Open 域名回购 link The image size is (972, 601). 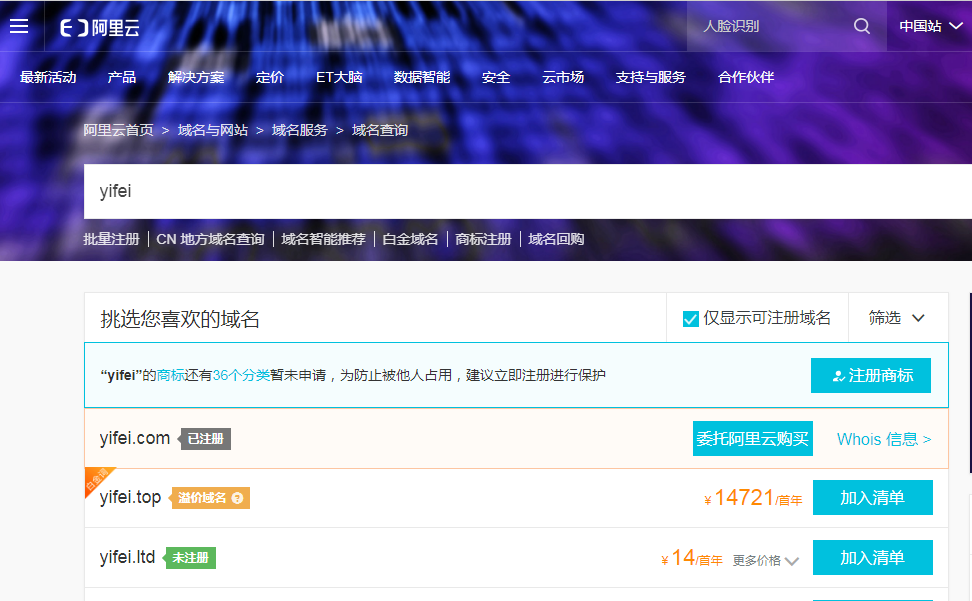(556, 239)
